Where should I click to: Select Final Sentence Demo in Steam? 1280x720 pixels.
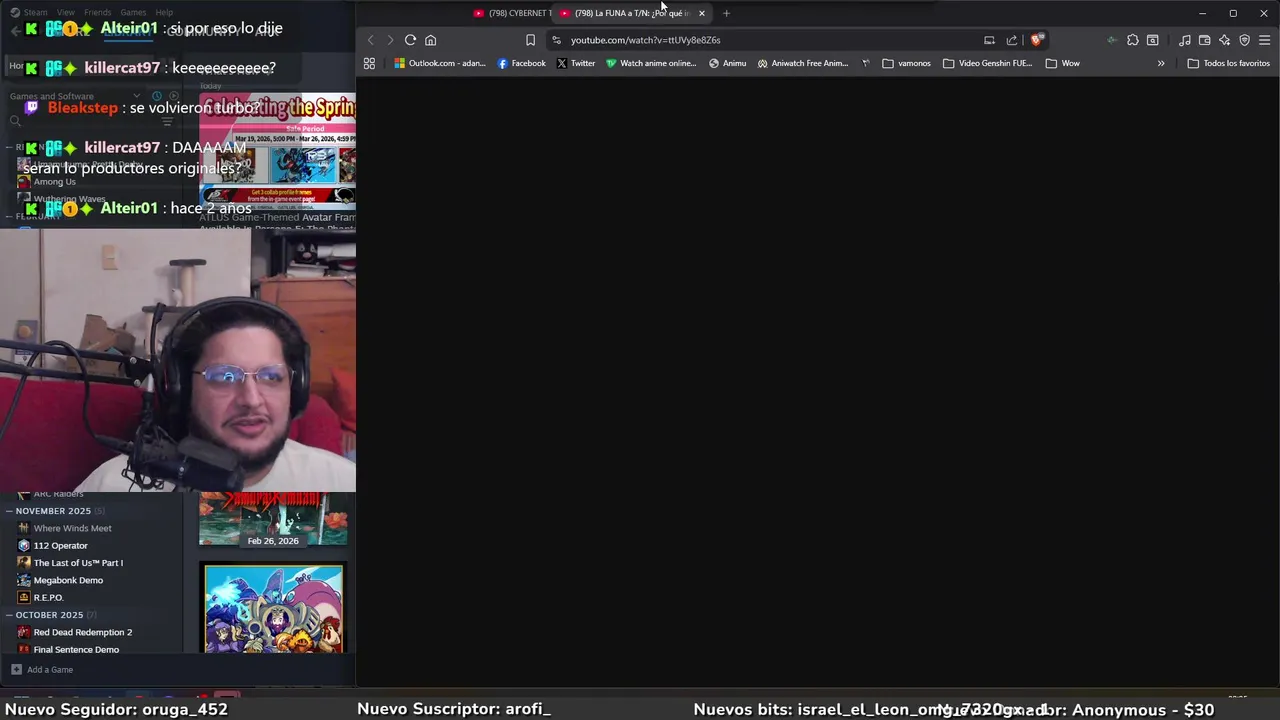tap(76, 650)
